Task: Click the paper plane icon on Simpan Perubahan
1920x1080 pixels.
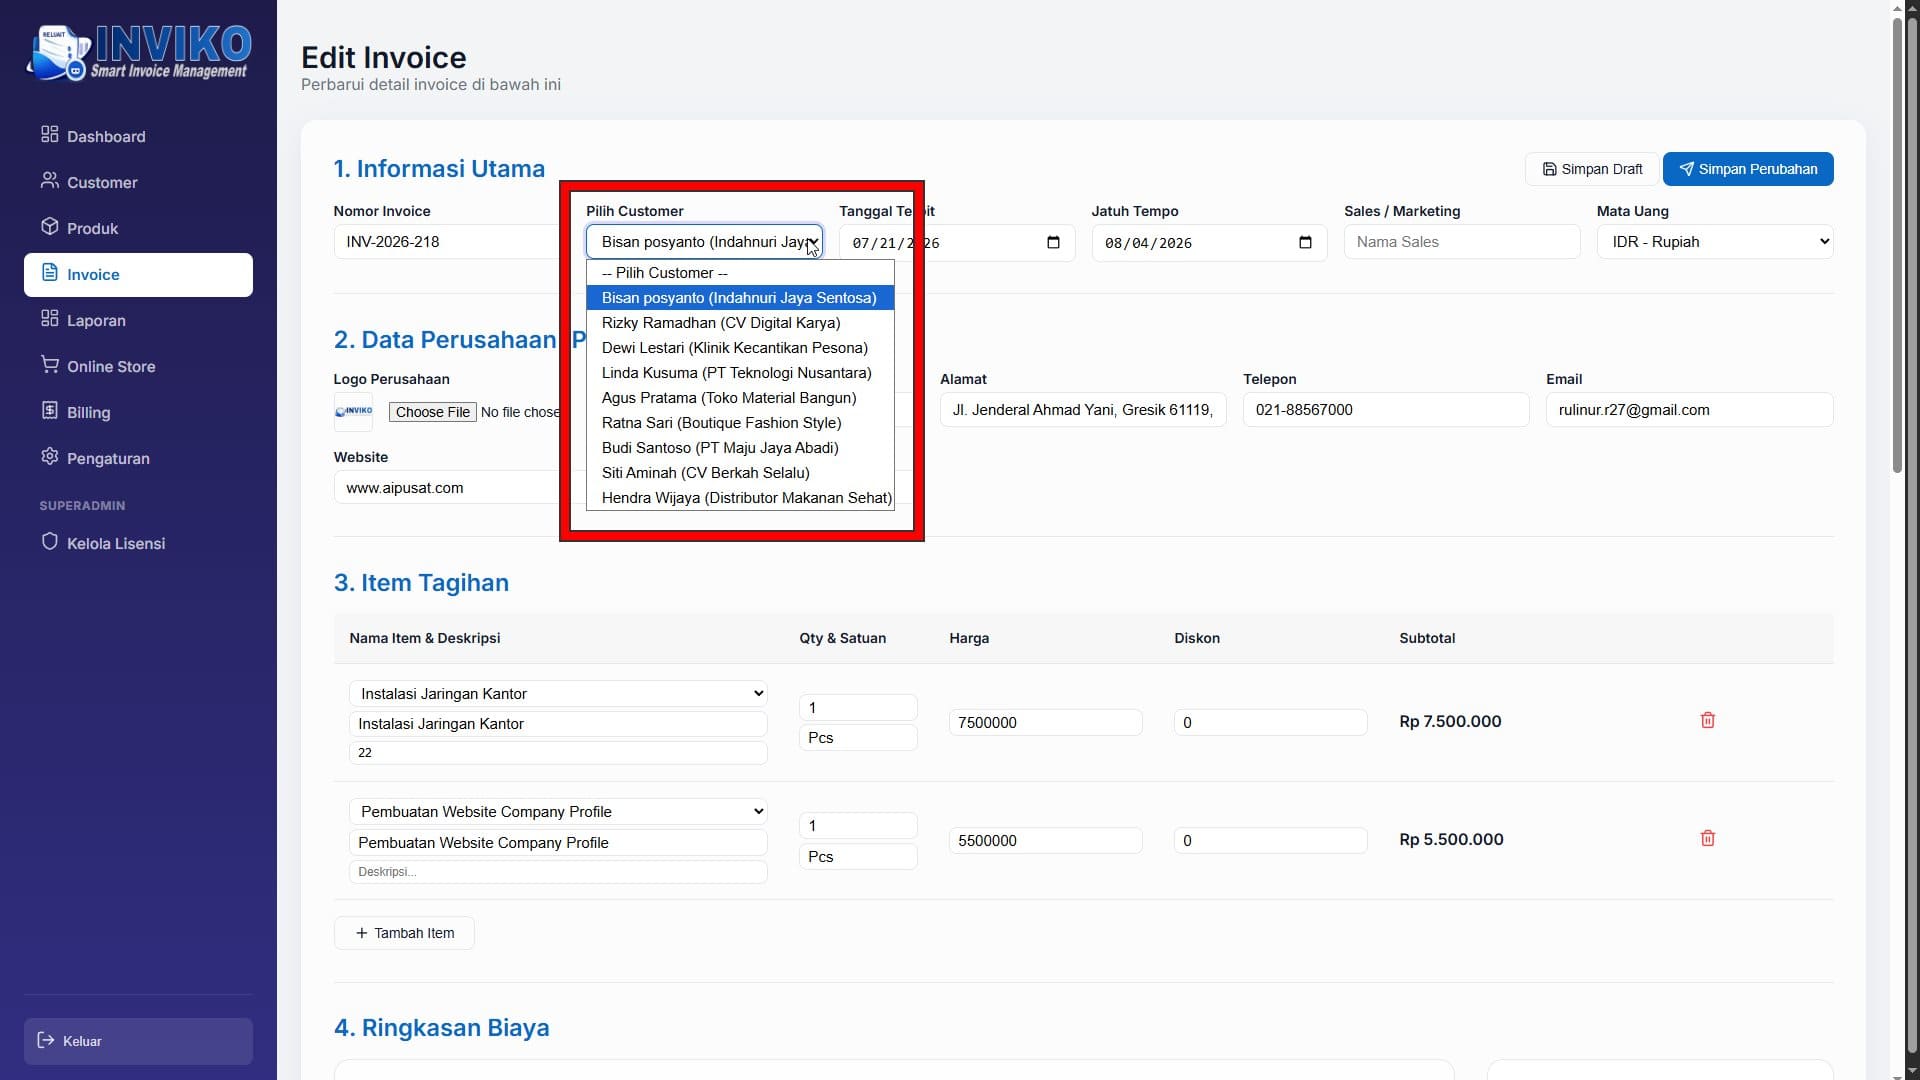Action: [x=1686, y=169]
